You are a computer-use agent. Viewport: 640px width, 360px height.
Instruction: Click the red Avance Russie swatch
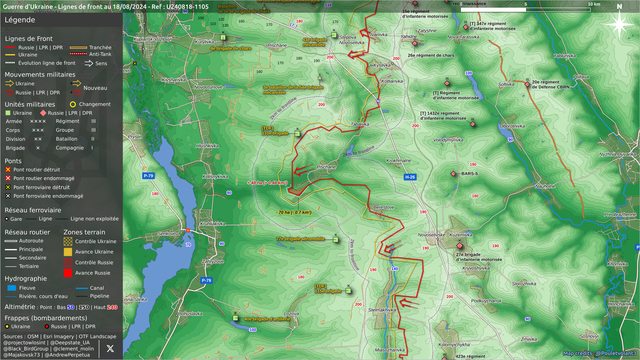(x=68, y=273)
